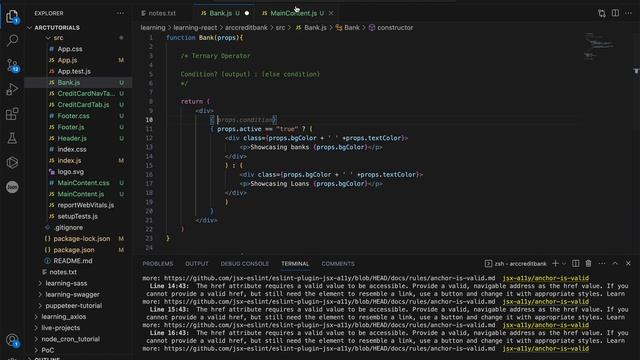Open terminal panel more actions
This screenshot has width=640, height=360.
point(602,264)
